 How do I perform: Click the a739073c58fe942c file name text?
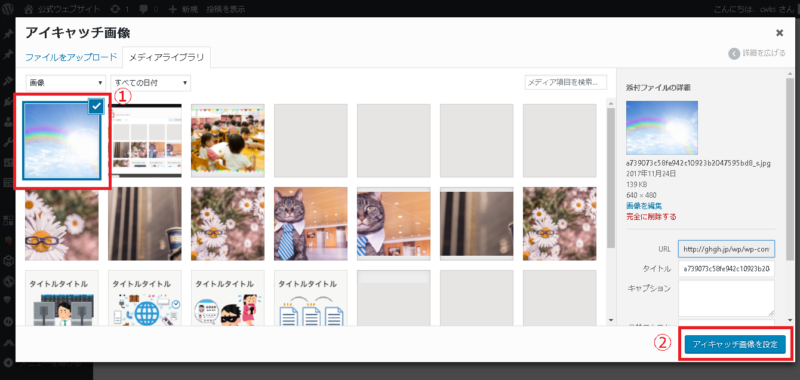pos(698,163)
